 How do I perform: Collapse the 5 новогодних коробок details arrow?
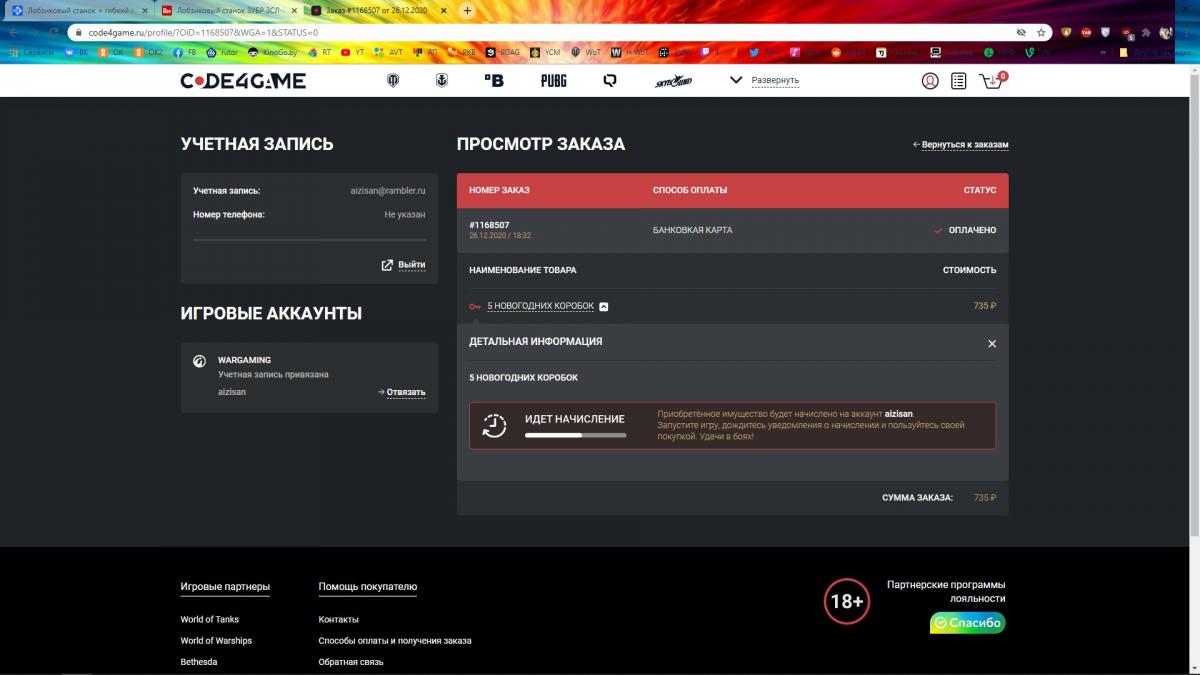(x=604, y=306)
